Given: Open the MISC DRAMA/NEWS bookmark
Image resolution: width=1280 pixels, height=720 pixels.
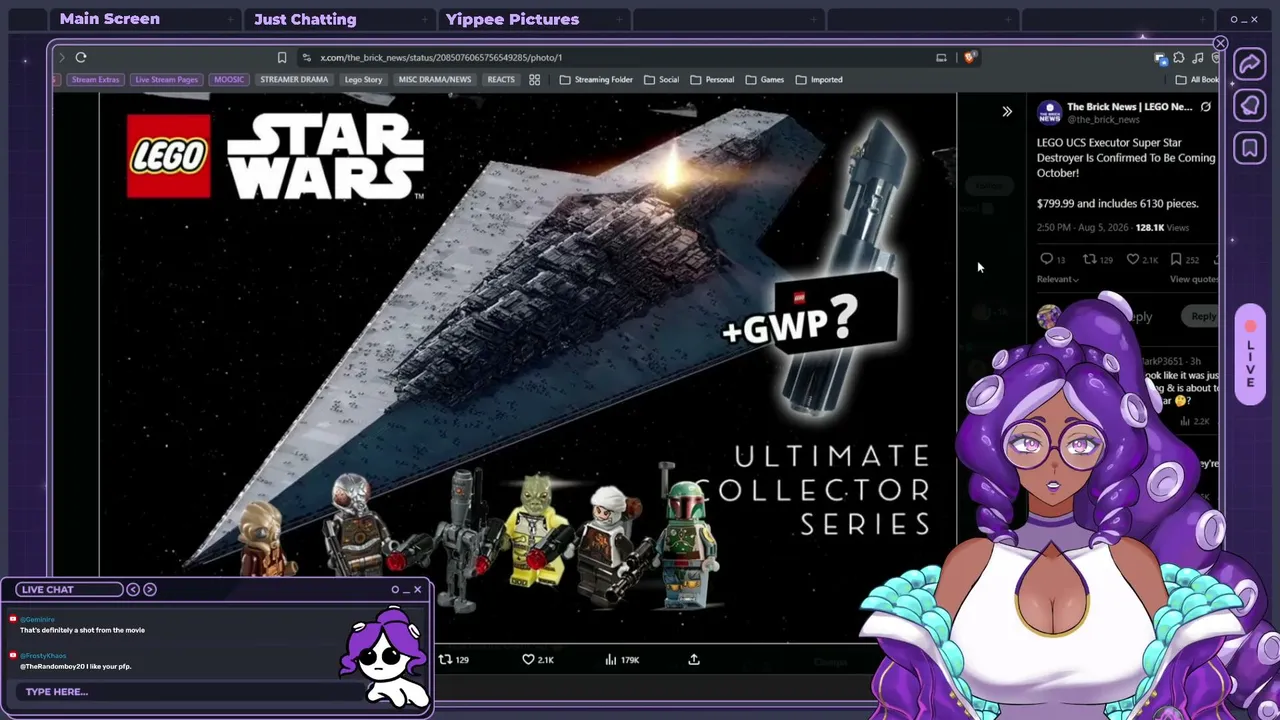Looking at the screenshot, I should point(435,80).
